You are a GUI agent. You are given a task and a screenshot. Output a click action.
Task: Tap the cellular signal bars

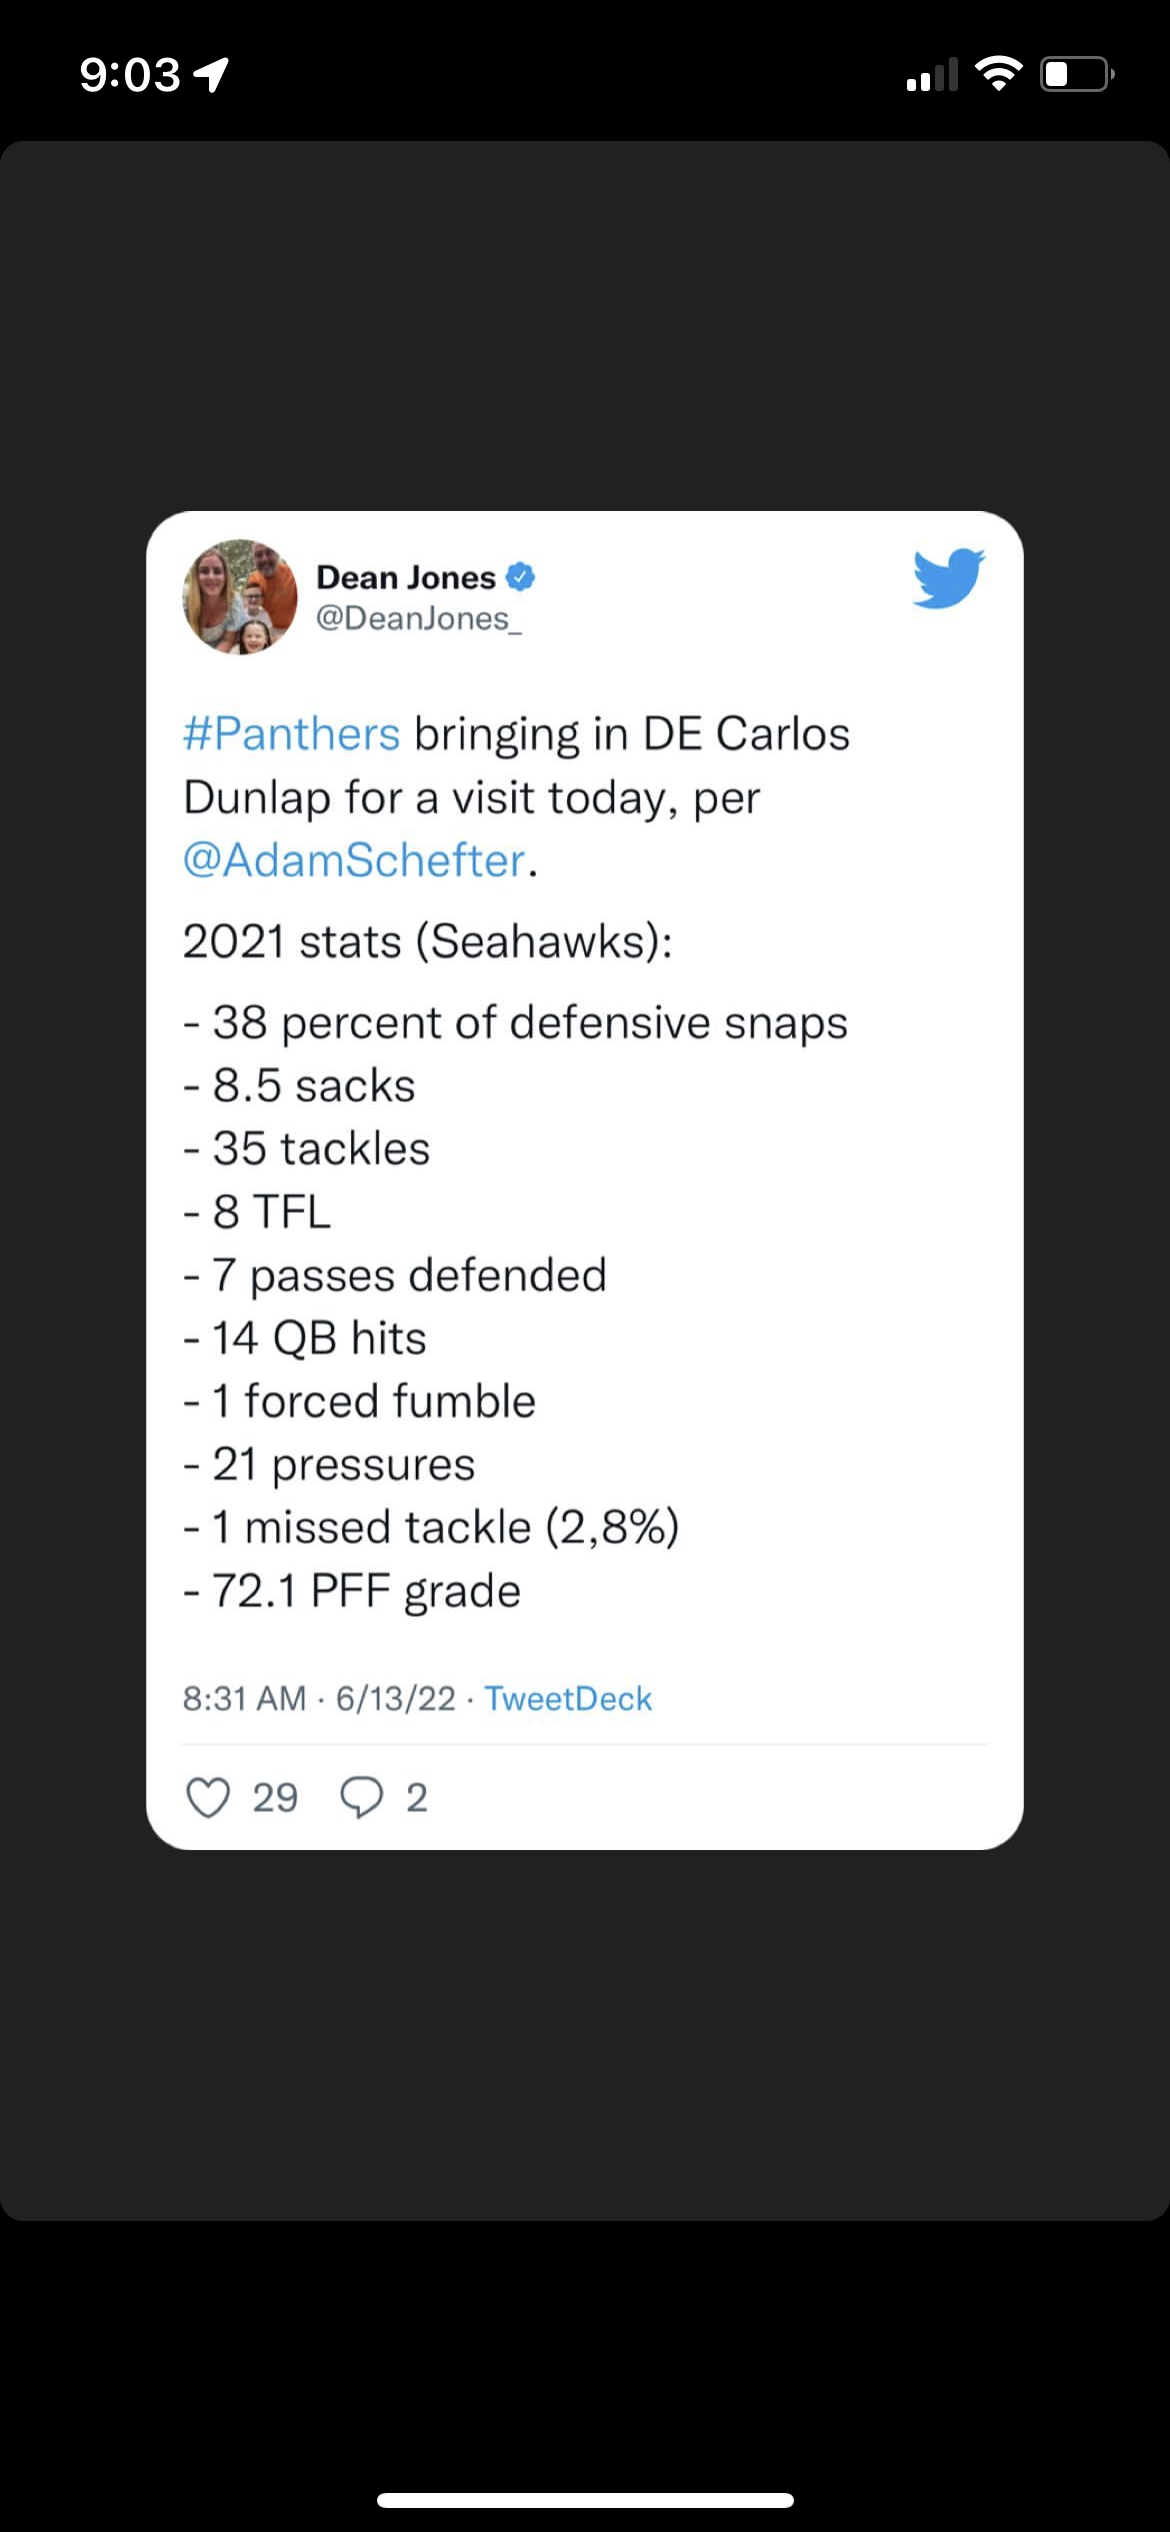click(931, 75)
